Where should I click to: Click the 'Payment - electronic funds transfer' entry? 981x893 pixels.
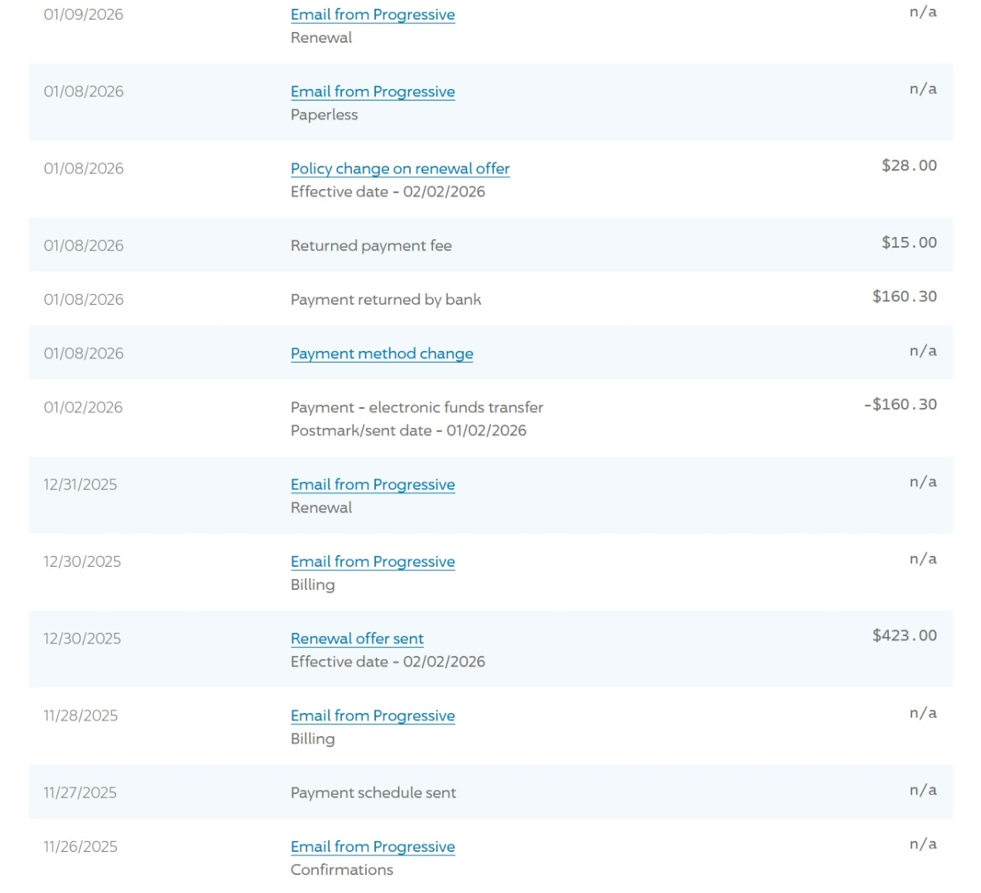(x=416, y=408)
